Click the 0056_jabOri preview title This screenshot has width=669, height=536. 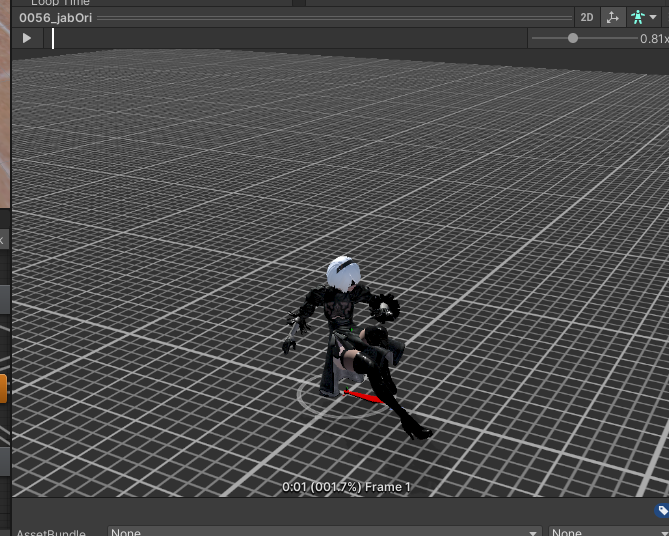[x=55, y=17]
